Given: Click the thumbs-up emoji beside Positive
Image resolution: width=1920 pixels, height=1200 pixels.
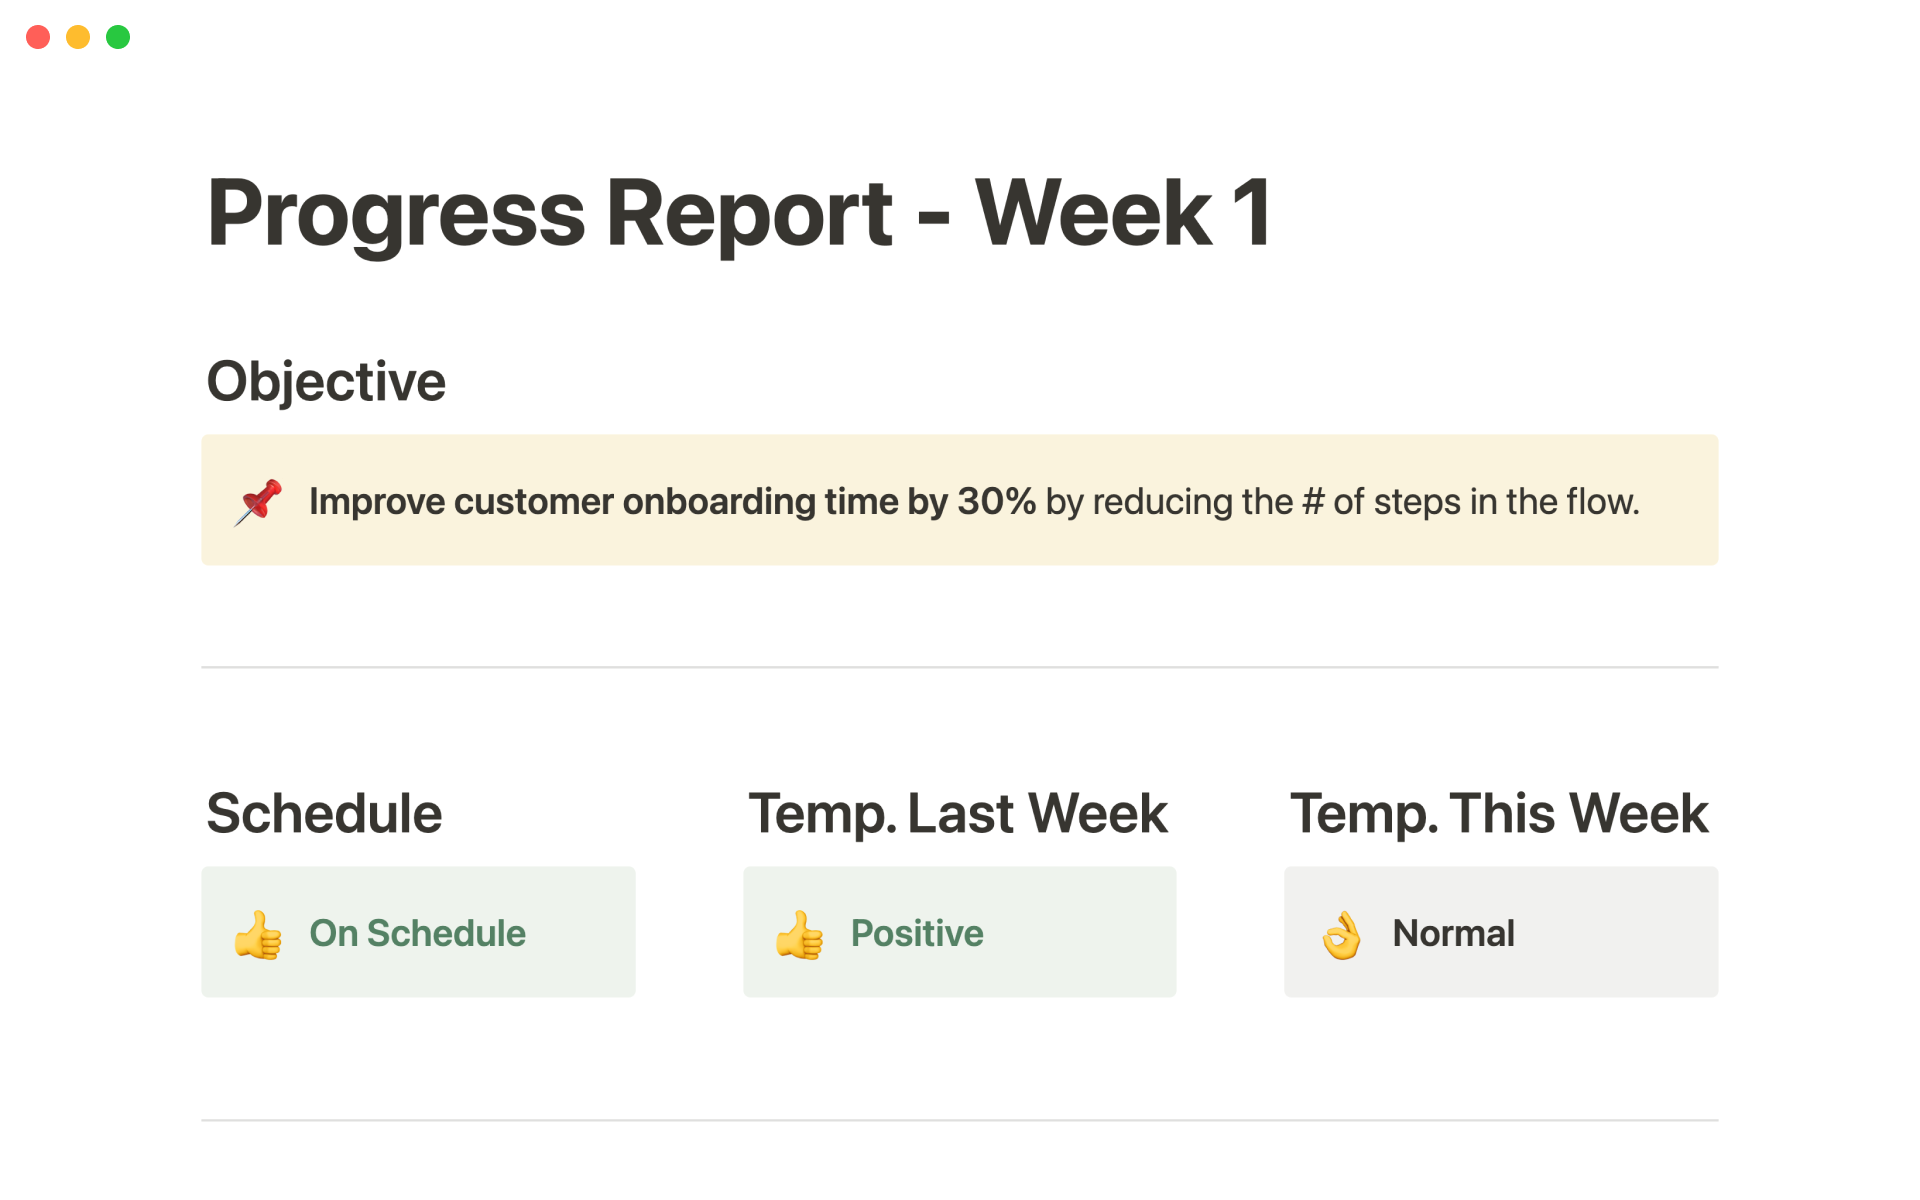Looking at the screenshot, I should (799, 935).
